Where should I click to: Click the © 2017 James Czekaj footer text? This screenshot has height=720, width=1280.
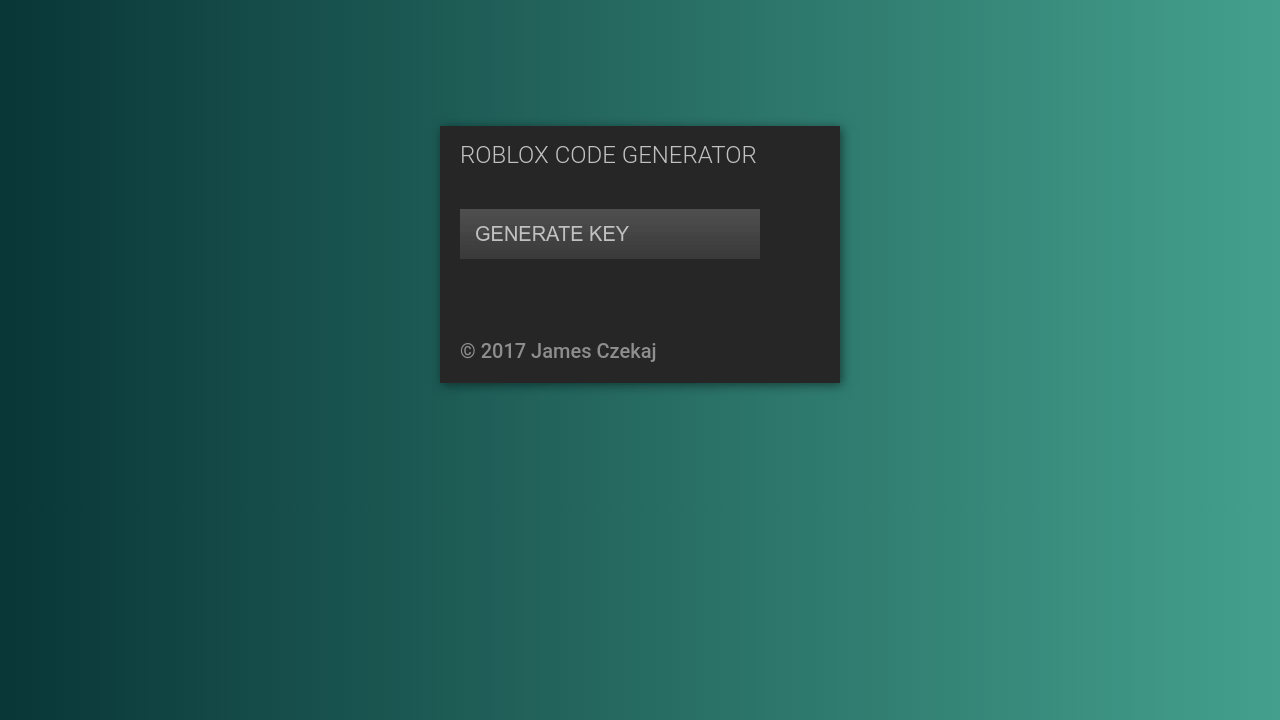[558, 351]
